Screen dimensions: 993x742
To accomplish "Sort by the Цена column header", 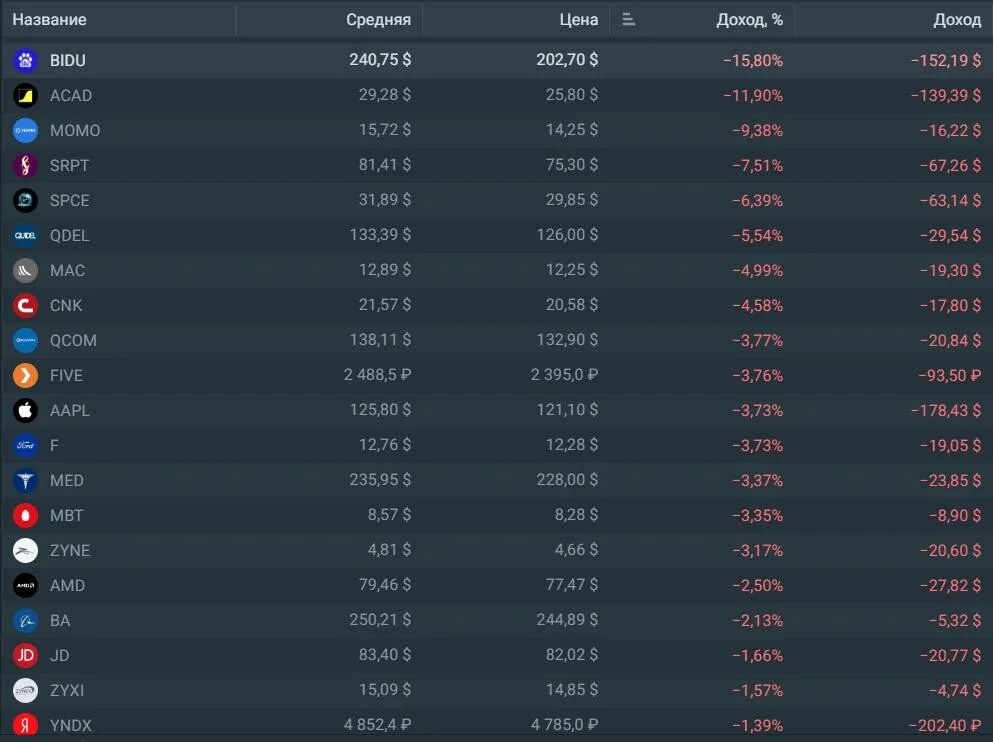I will pyautogui.click(x=579, y=20).
